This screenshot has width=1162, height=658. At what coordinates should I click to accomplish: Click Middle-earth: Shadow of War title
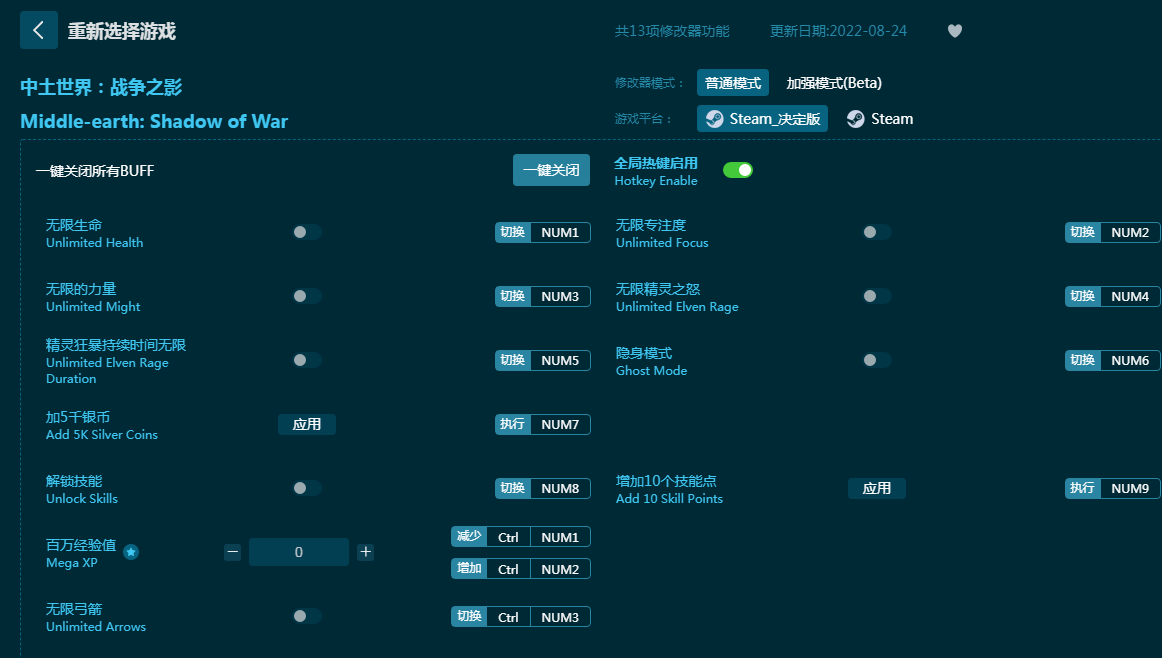pyautogui.click(x=154, y=122)
